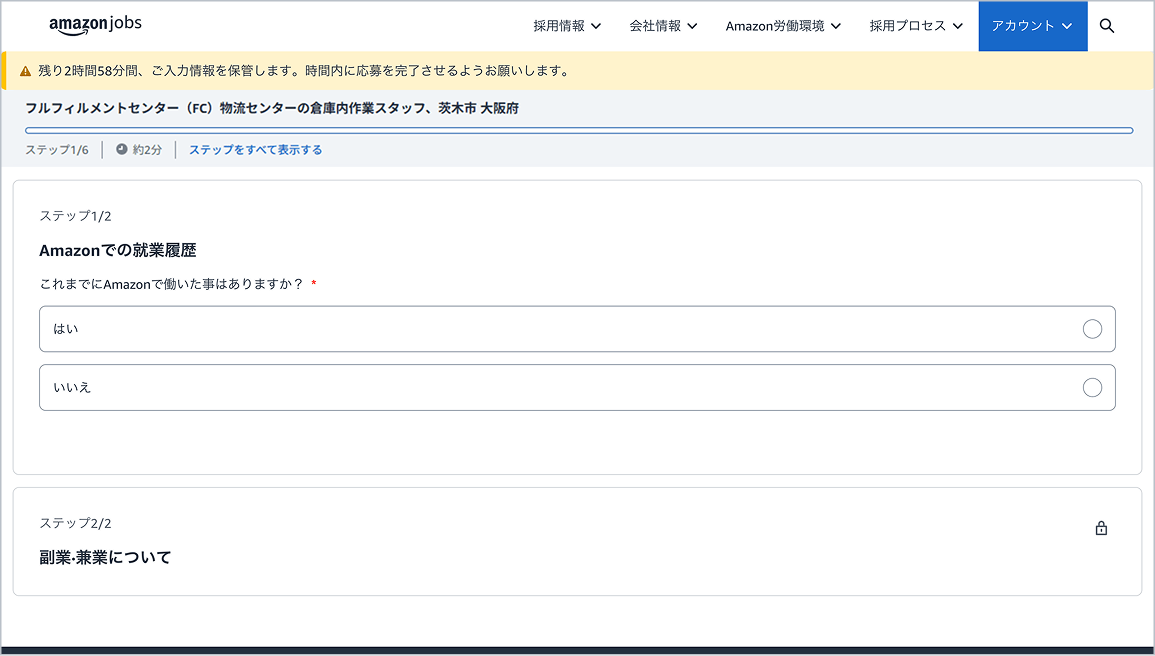Click the clock icon beside 約2分

(122, 149)
